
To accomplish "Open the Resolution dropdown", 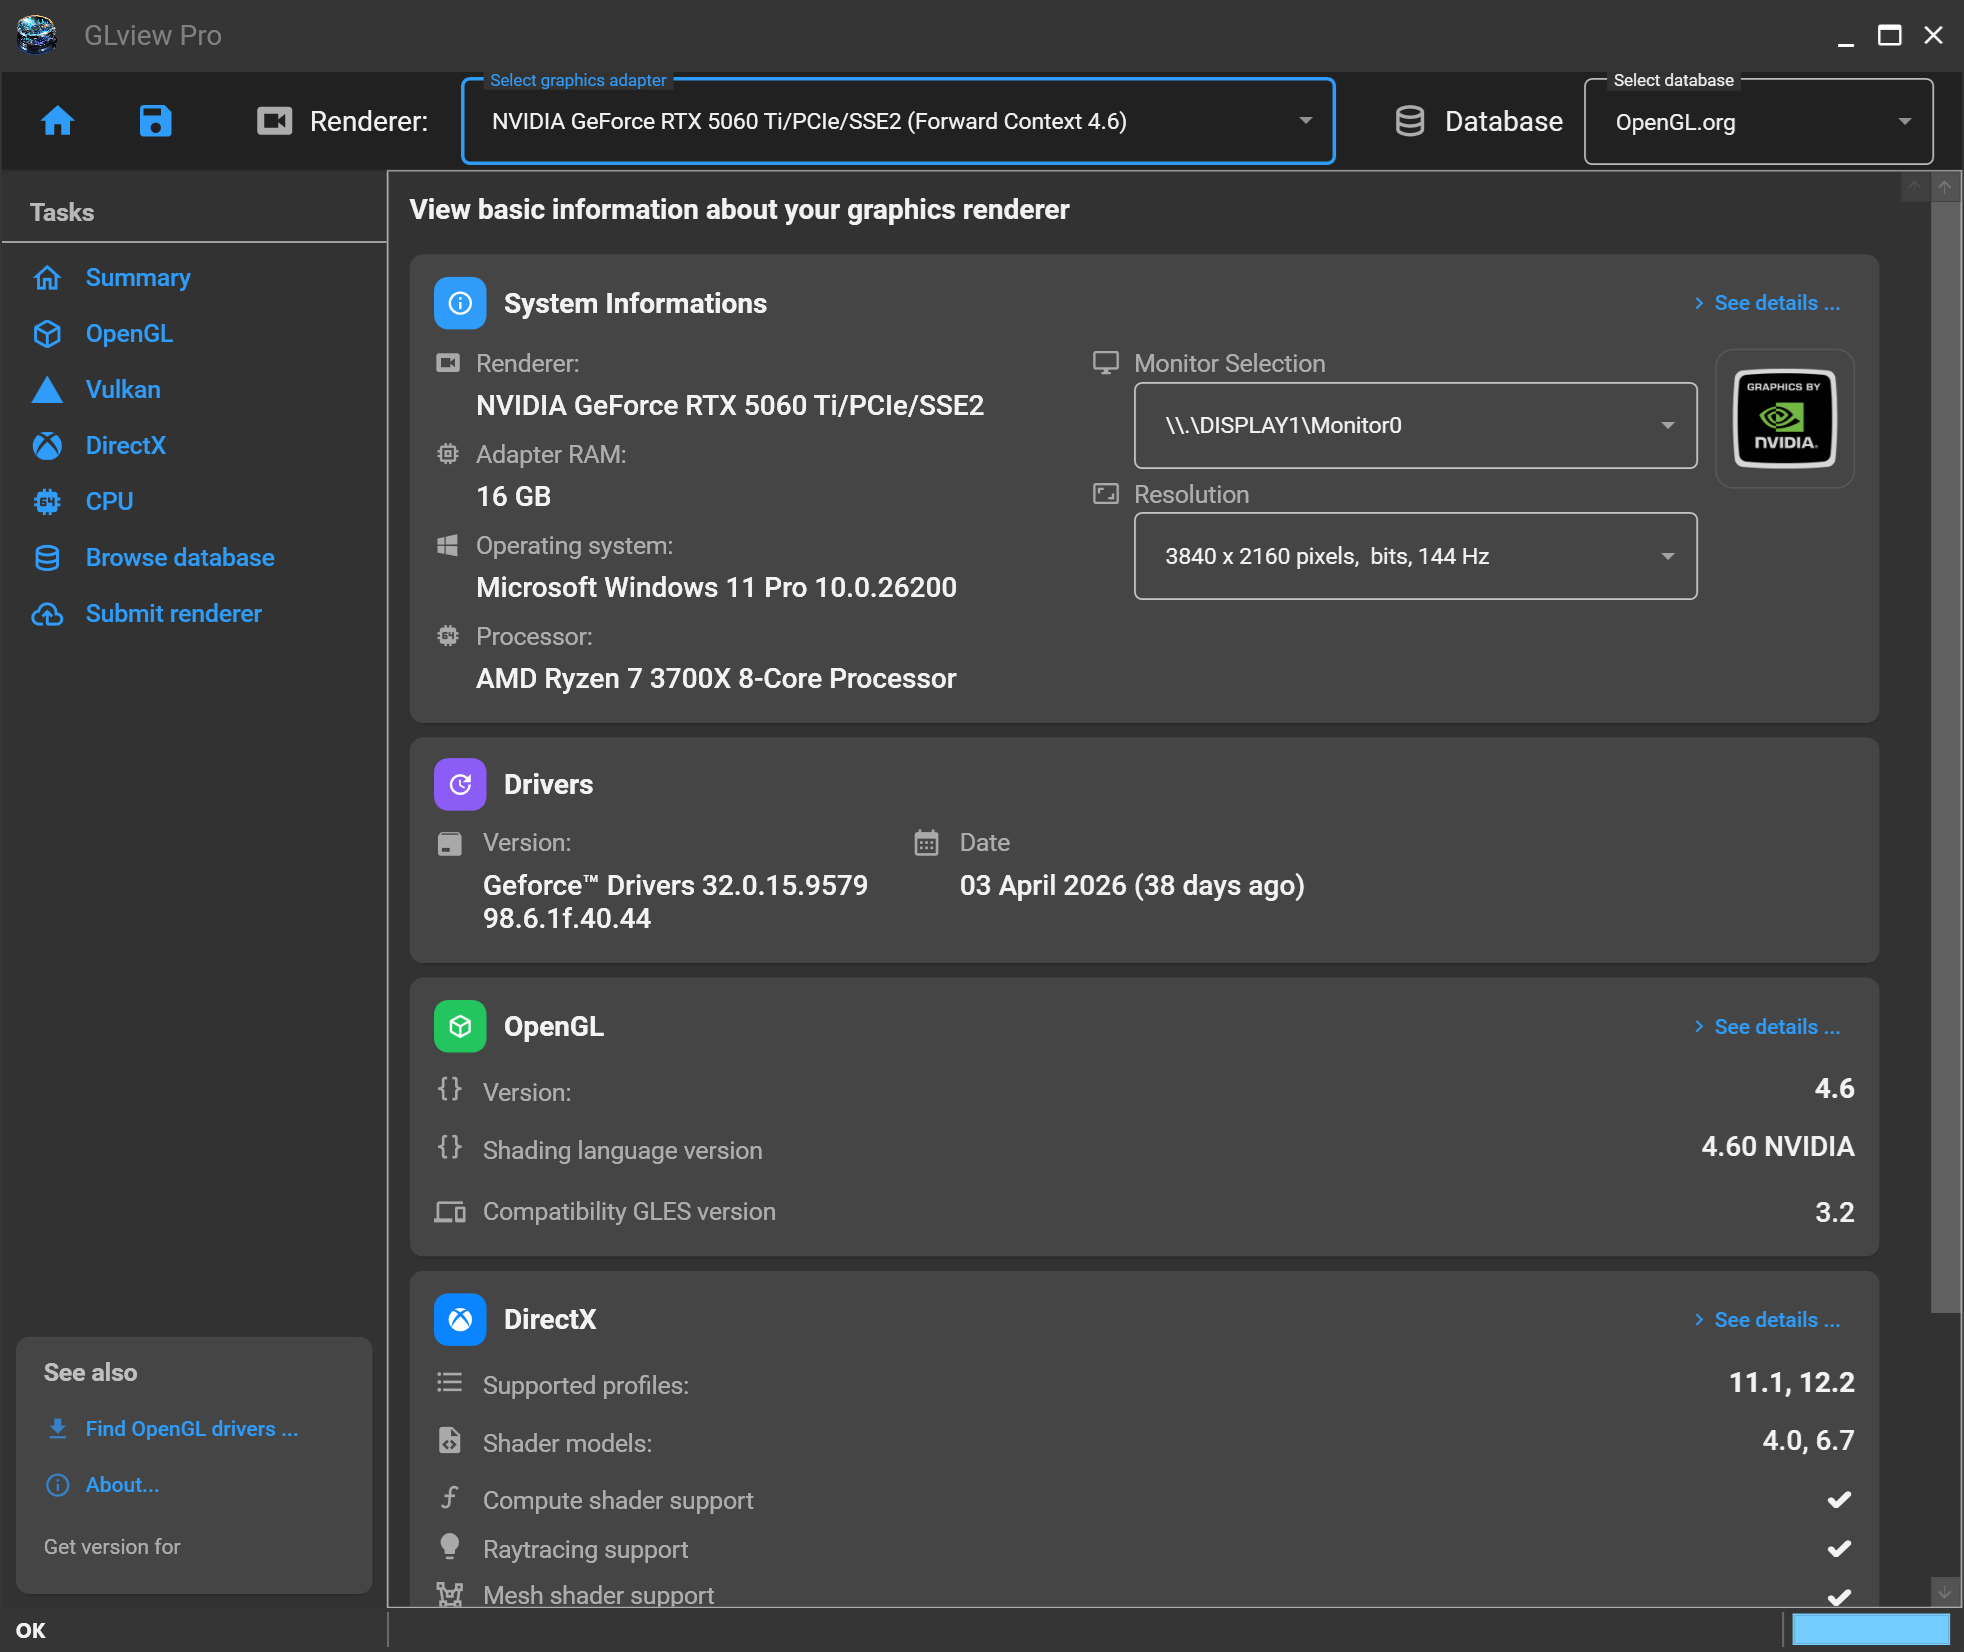I will coord(1415,556).
